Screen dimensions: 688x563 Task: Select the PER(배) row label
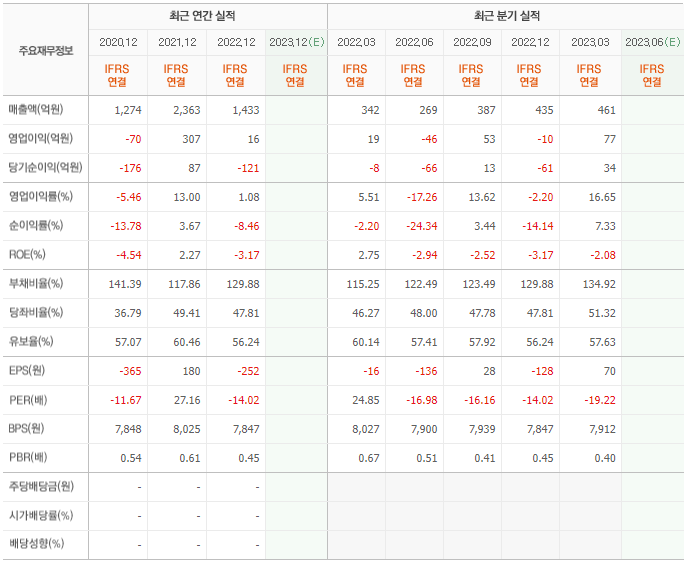pyautogui.click(x=28, y=400)
